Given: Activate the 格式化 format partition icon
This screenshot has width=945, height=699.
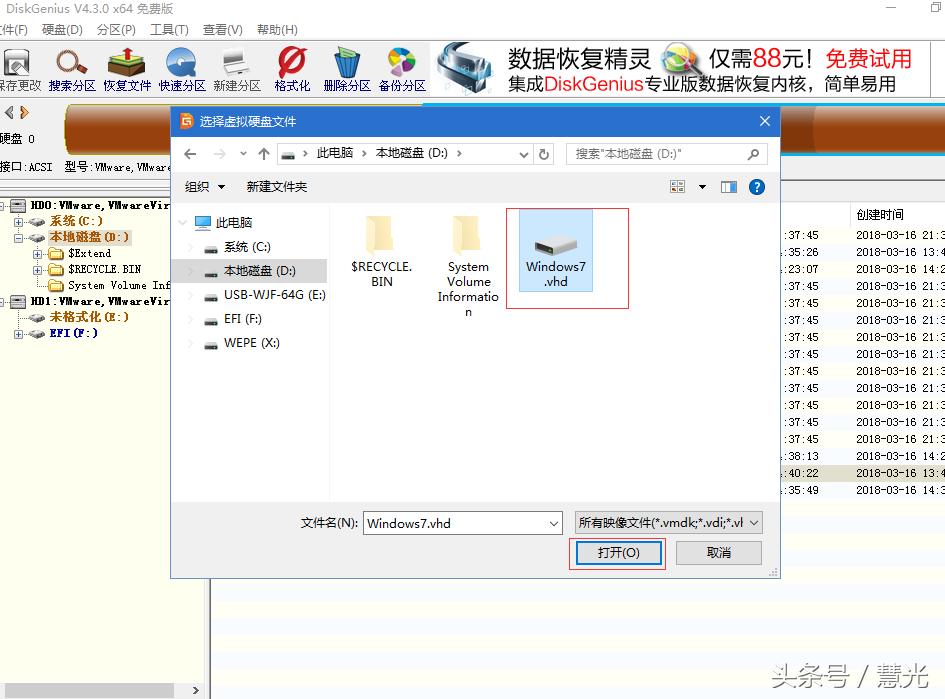Looking at the screenshot, I should [x=291, y=67].
